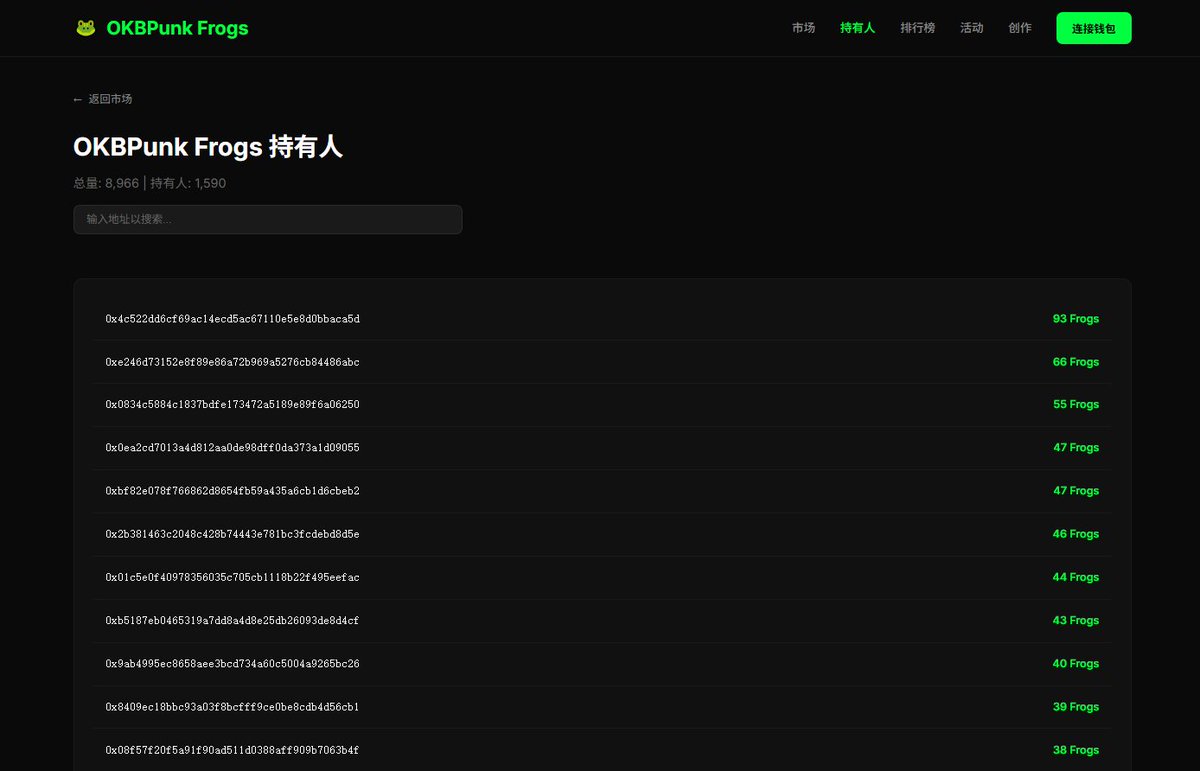1200x771 pixels.
Task: Select address 0x0ea2cd7013a4d812aa0de98dff0da373a1d09055
Action: [232, 448]
